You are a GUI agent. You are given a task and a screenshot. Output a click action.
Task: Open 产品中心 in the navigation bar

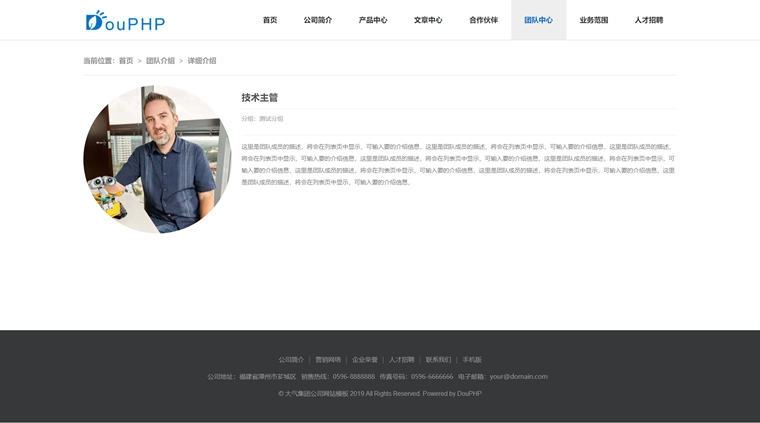tap(373, 20)
